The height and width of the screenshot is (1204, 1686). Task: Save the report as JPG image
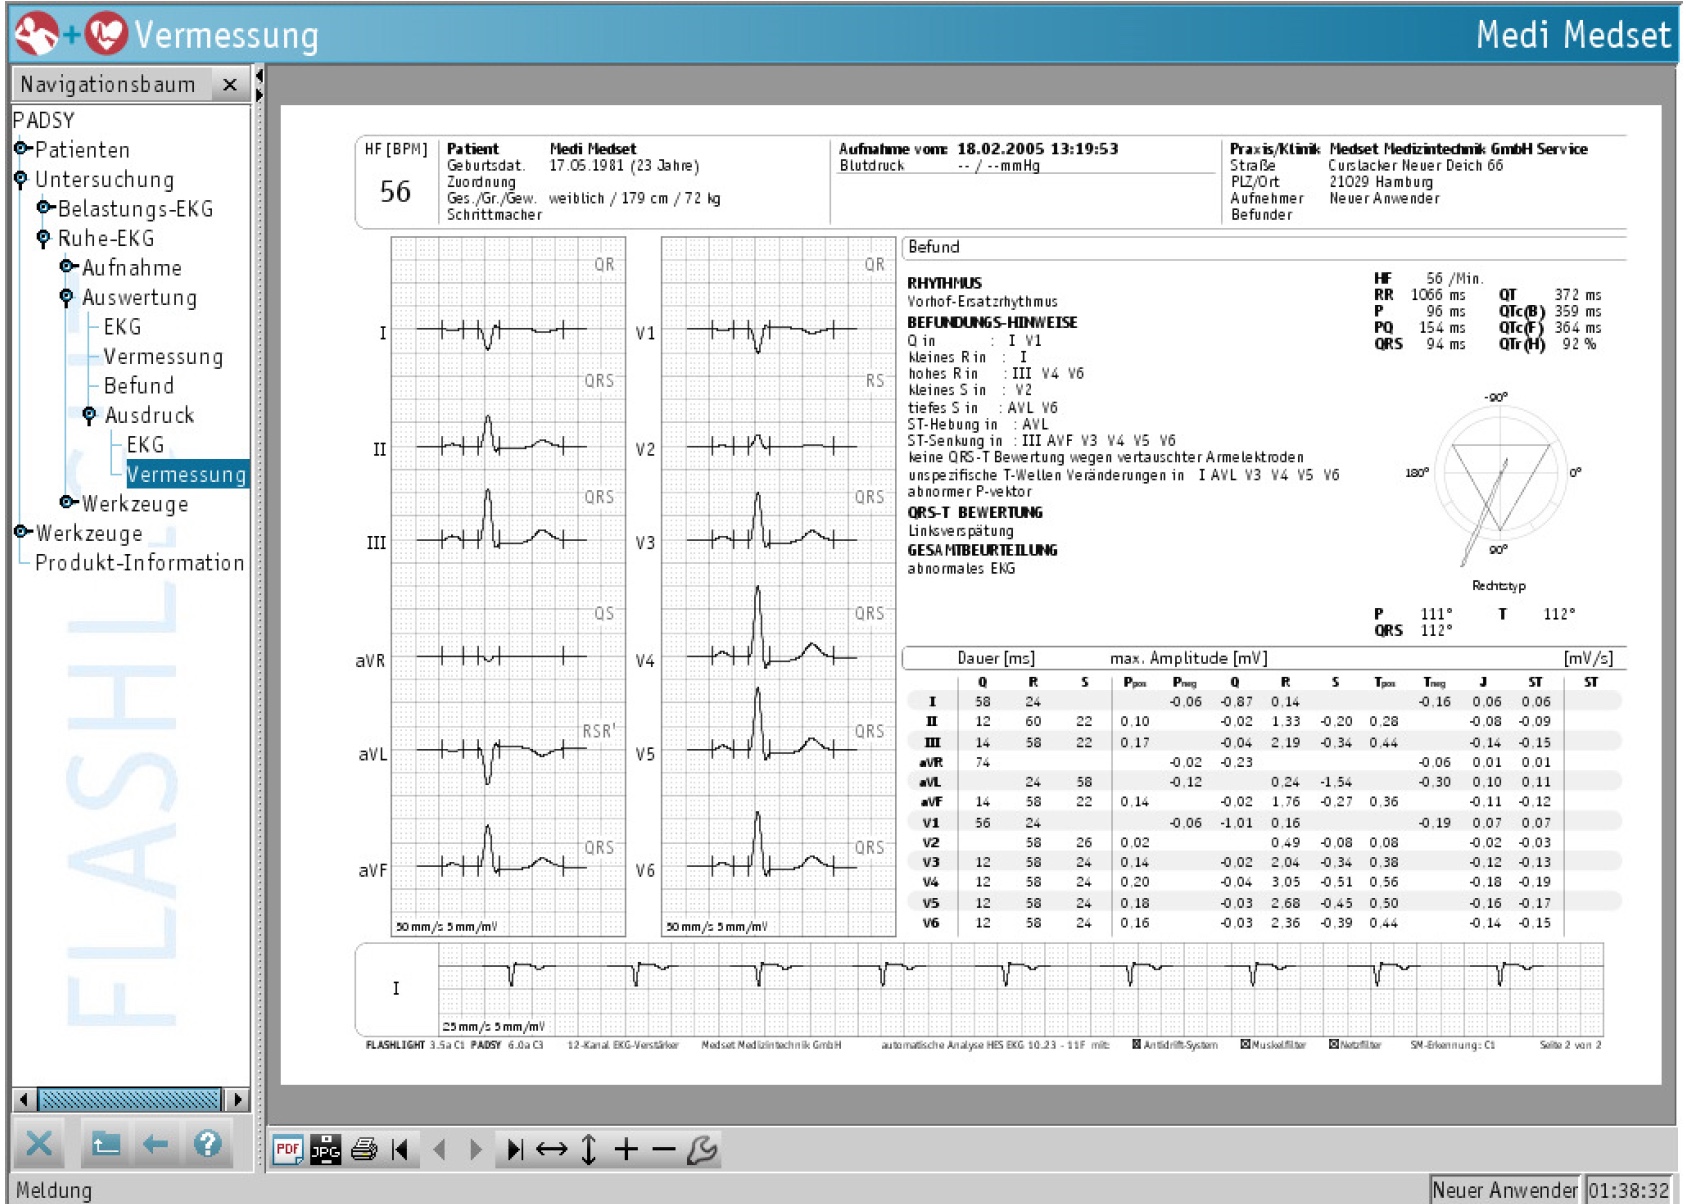click(x=326, y=1149)
